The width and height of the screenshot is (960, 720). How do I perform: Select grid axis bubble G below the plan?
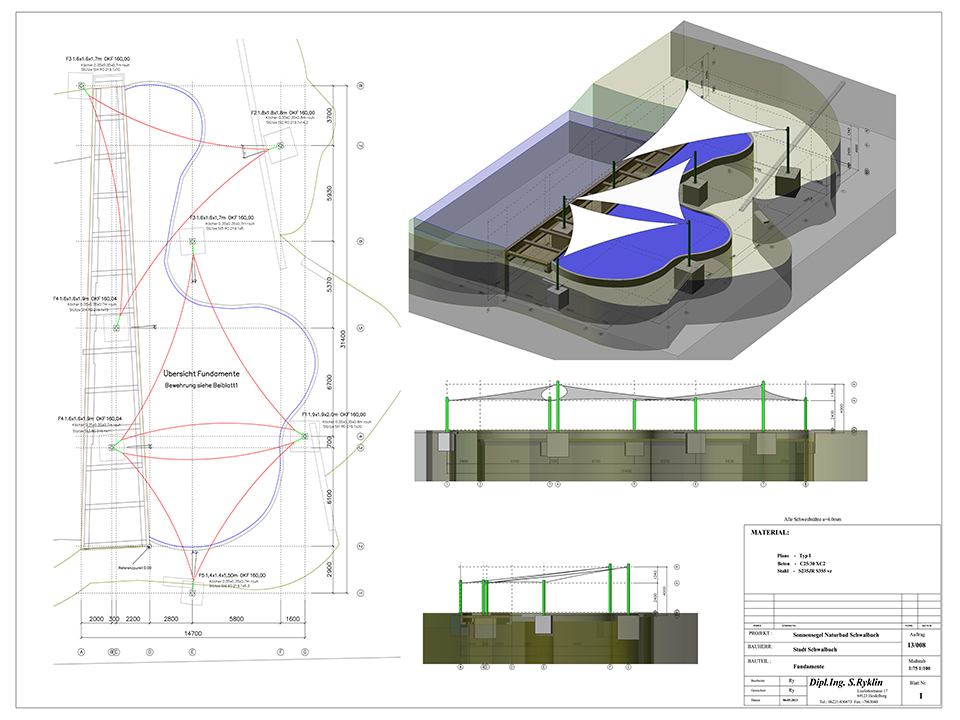pyautogui.click(x=303, y=652)
